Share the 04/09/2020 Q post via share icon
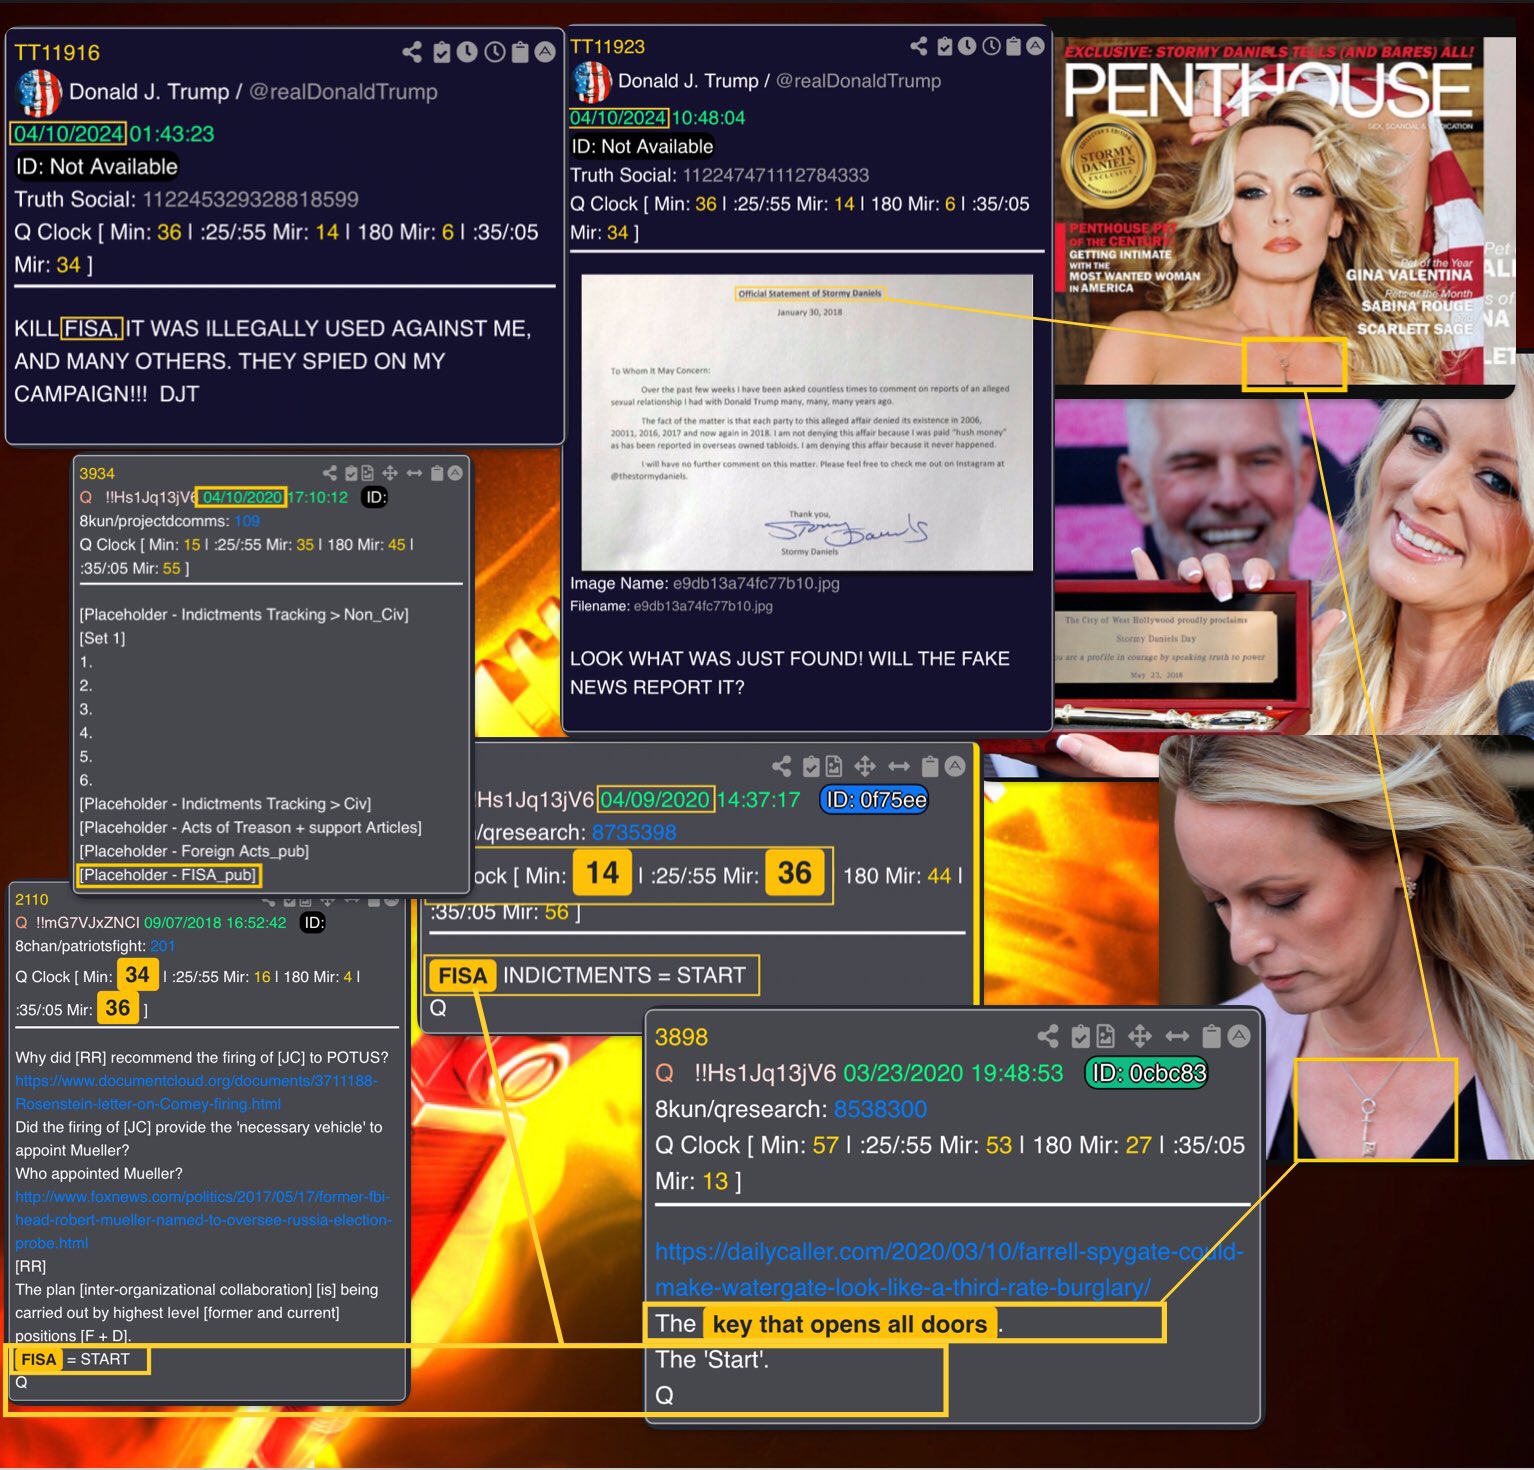 tap(782, 766)
